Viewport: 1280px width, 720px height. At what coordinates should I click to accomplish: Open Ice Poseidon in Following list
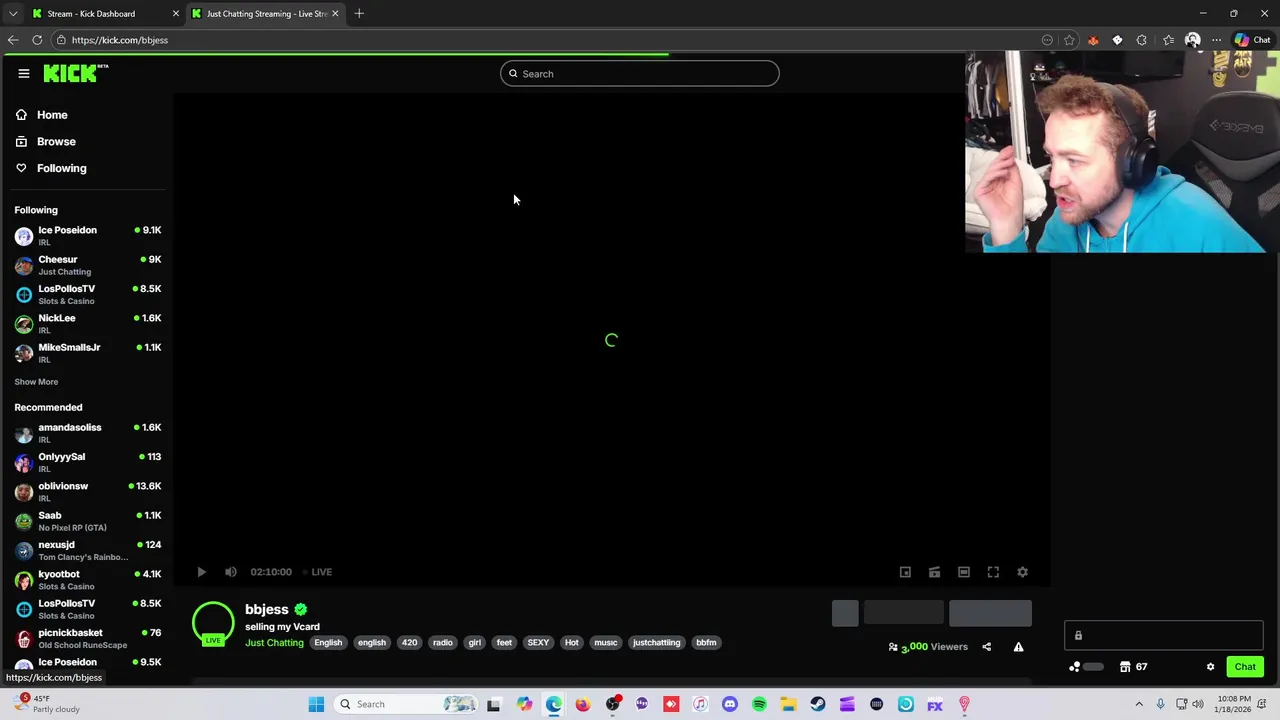point(88,236)
